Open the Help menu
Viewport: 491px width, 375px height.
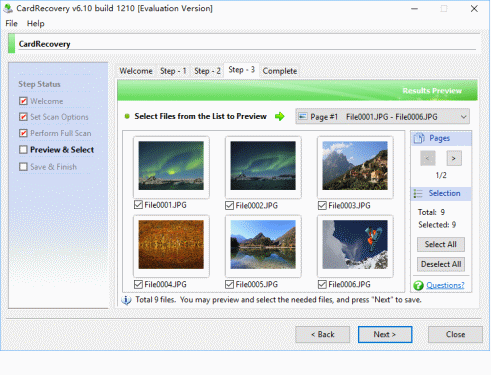[35, 24]
